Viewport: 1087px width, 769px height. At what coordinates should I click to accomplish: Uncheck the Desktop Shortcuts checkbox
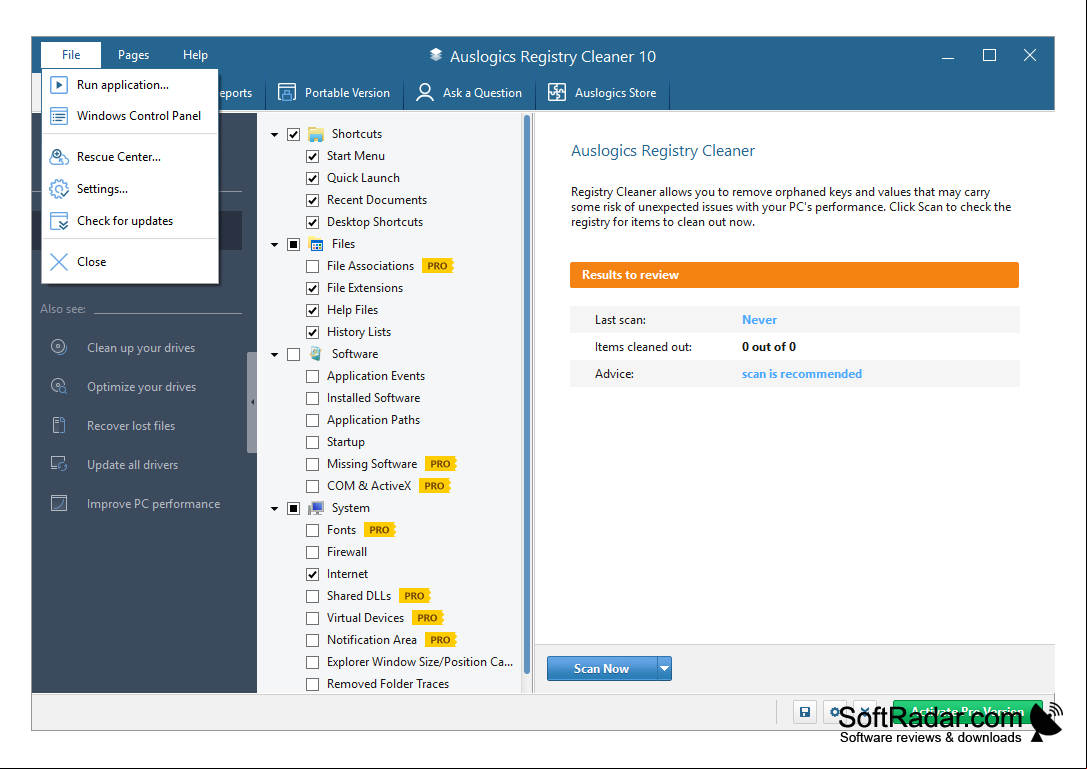(313, 222)
